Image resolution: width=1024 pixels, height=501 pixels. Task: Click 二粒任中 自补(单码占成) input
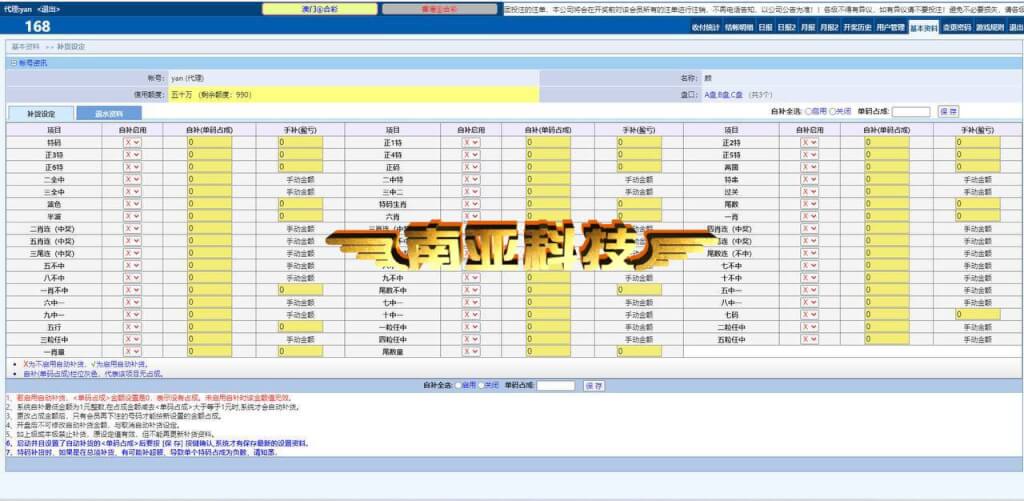[887, 327]
